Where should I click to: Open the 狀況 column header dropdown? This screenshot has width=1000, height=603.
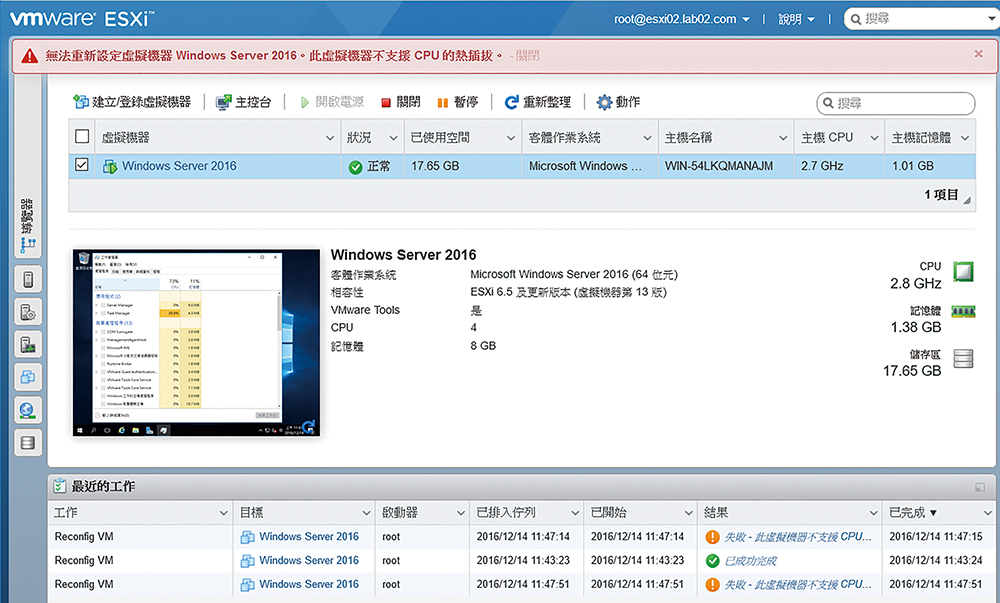coord(393,138)
